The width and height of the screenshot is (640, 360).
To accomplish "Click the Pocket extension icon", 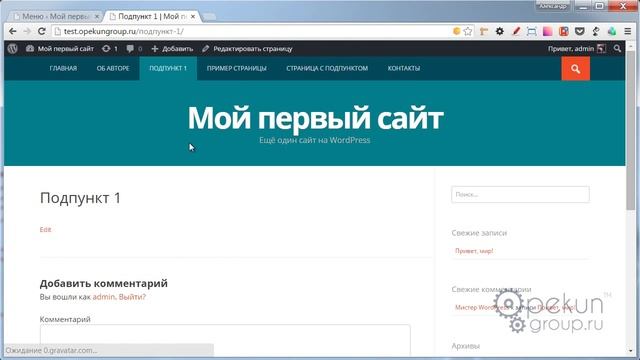I will [580, 31].
